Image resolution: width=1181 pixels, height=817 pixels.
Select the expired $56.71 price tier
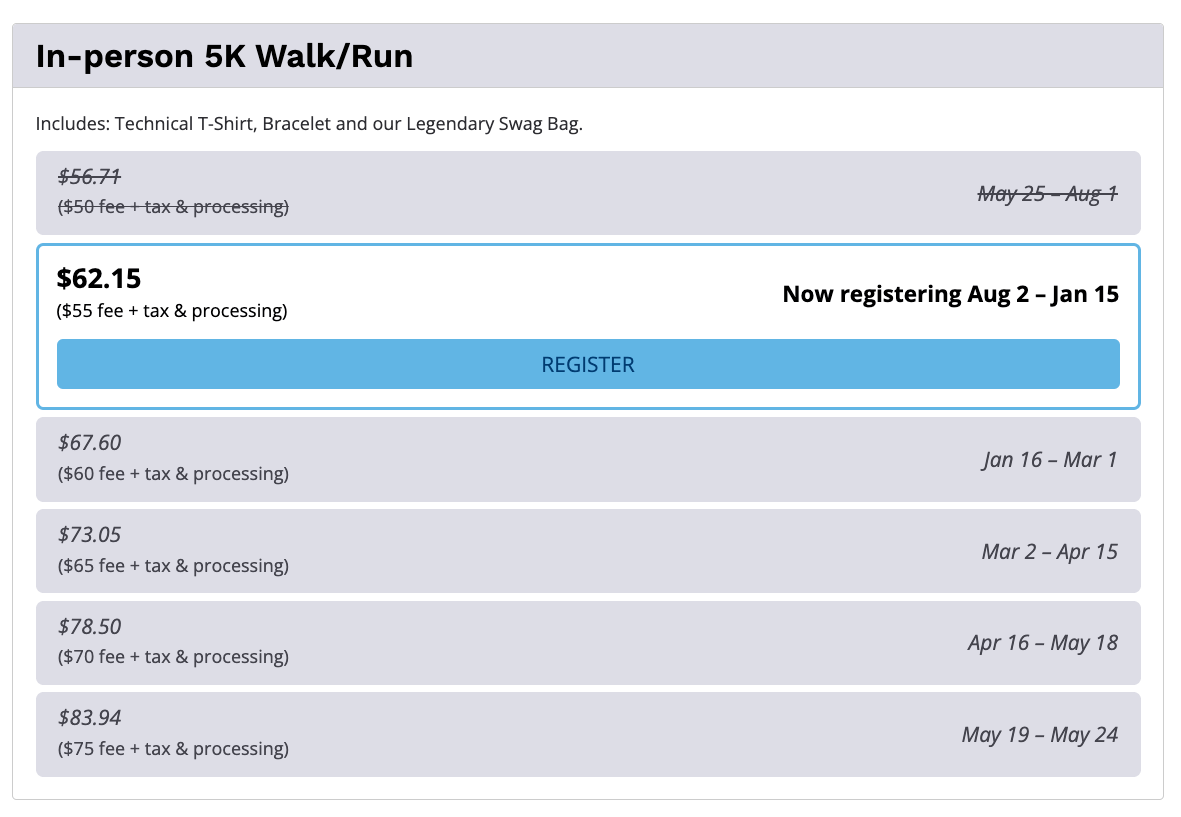[89, 177]
